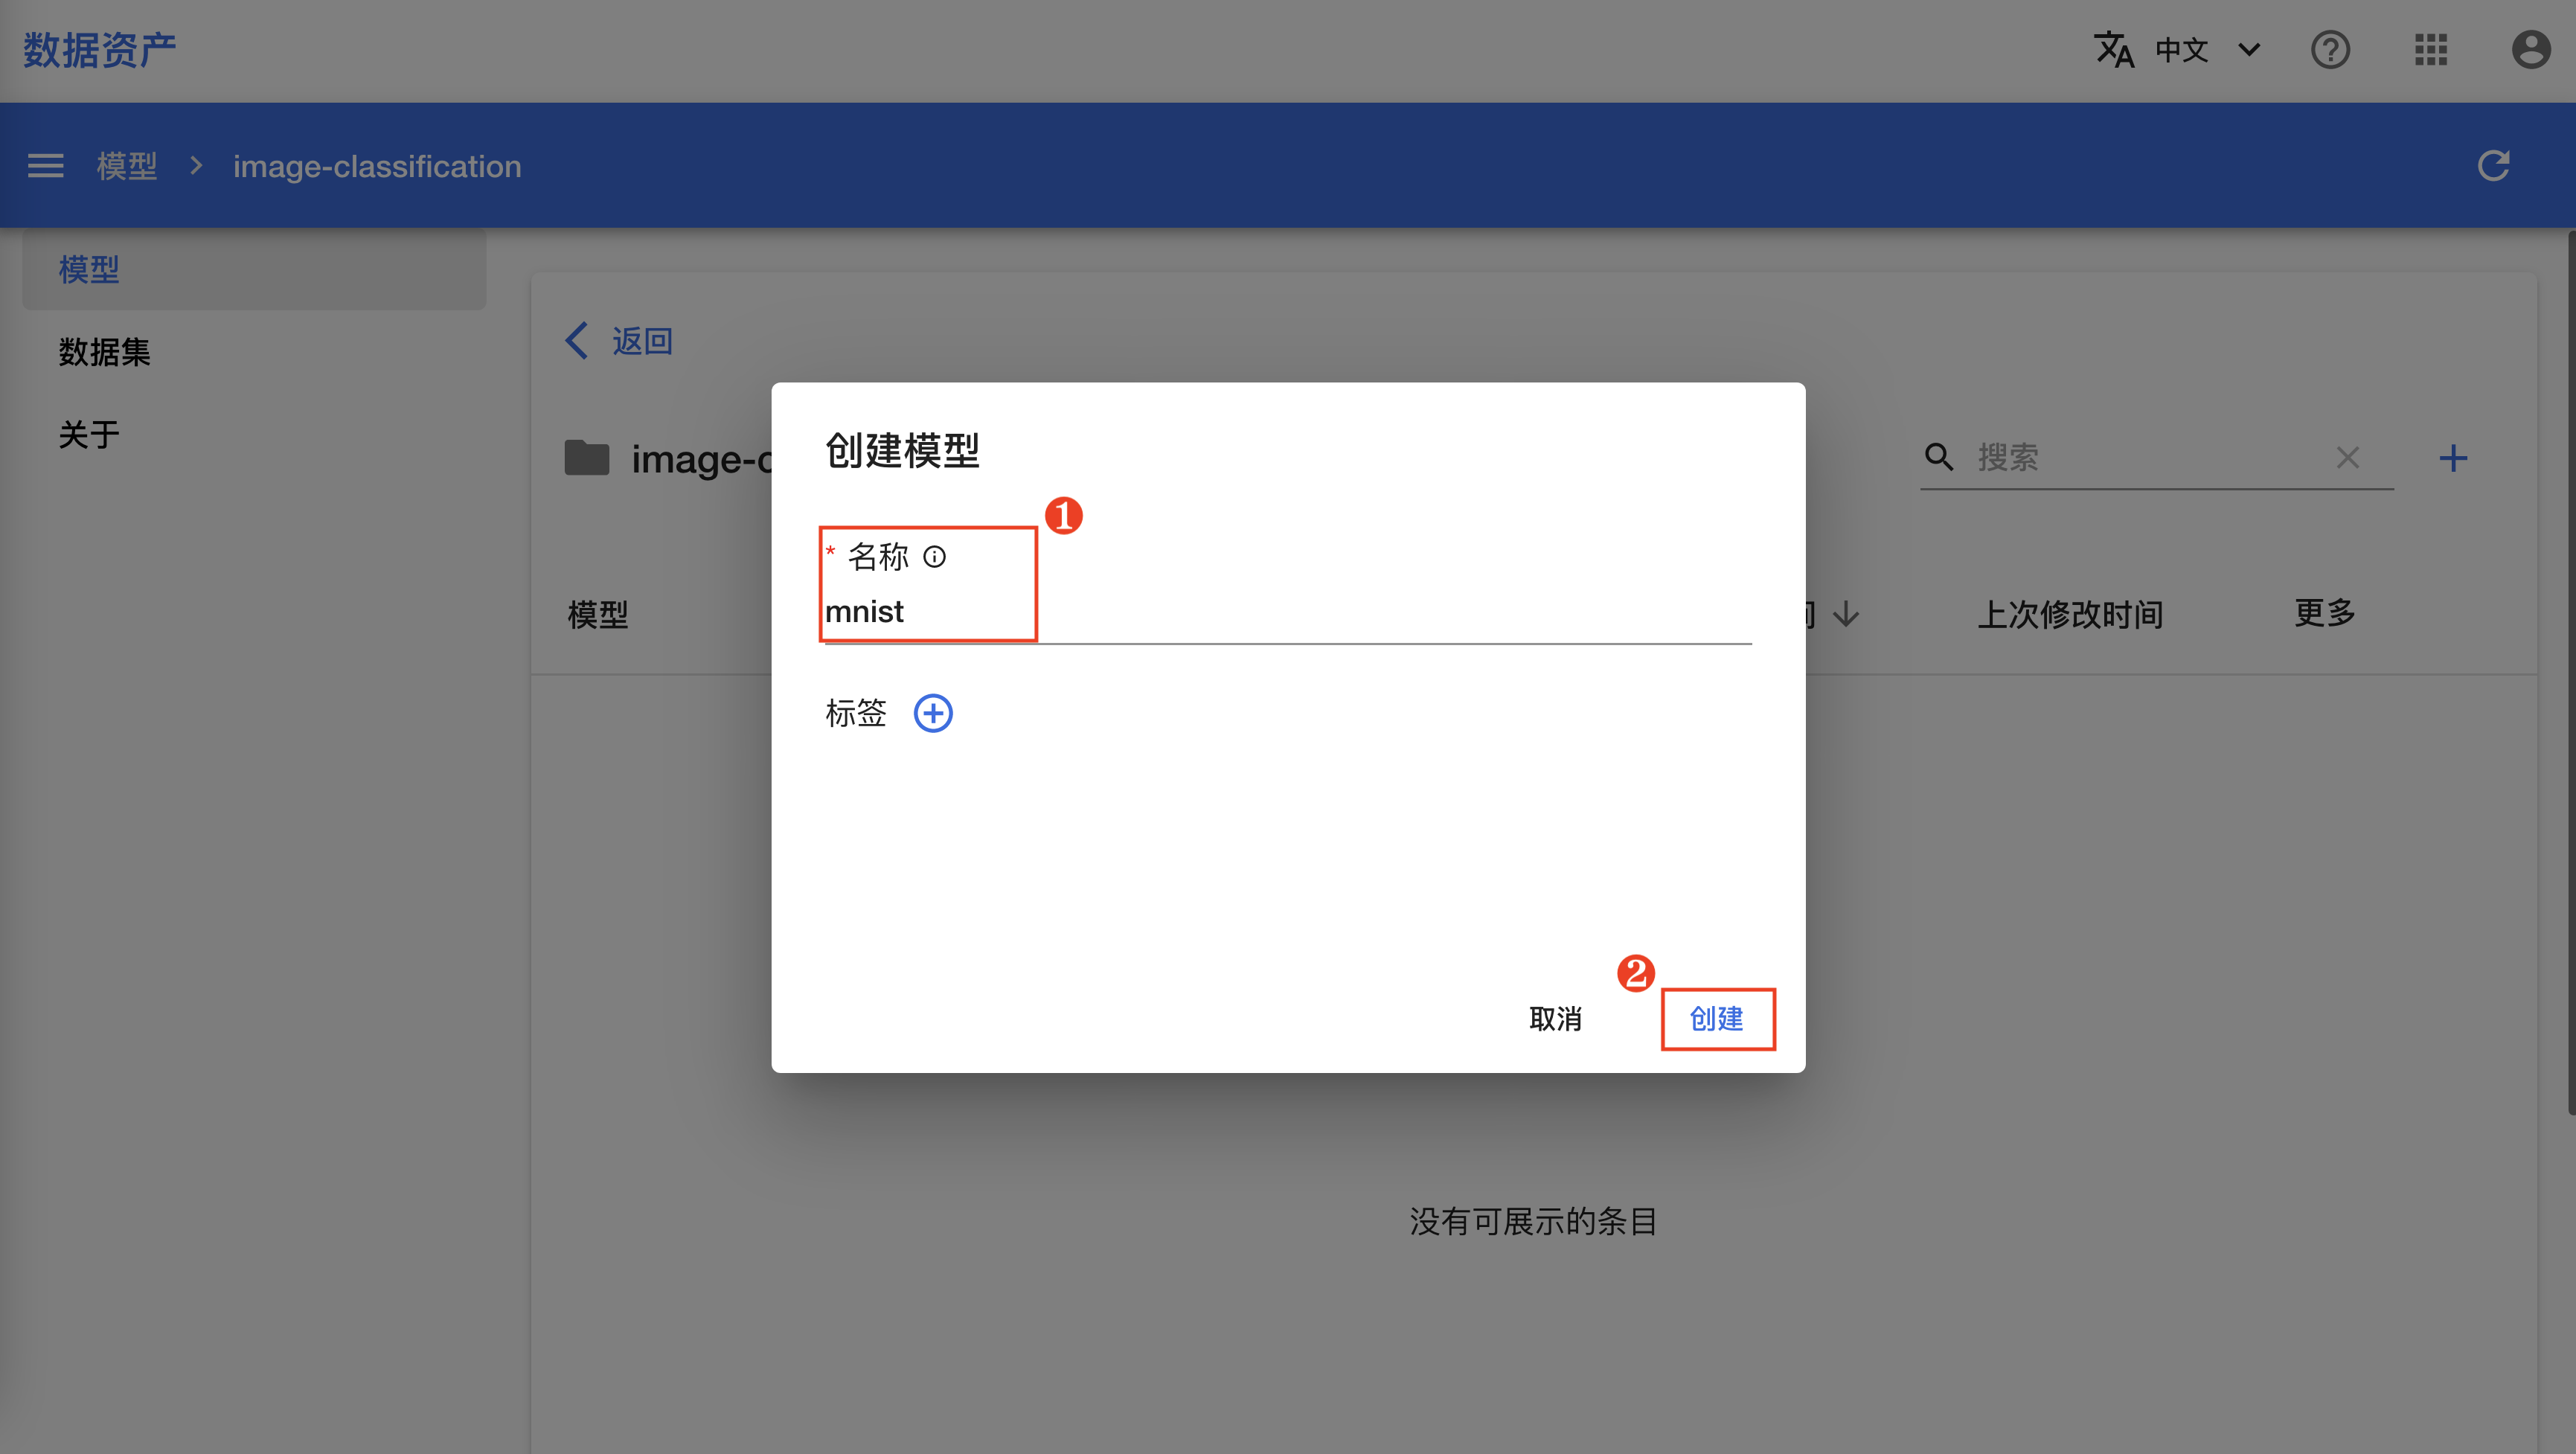Click the 取消 button

tap(1555, 1019)
